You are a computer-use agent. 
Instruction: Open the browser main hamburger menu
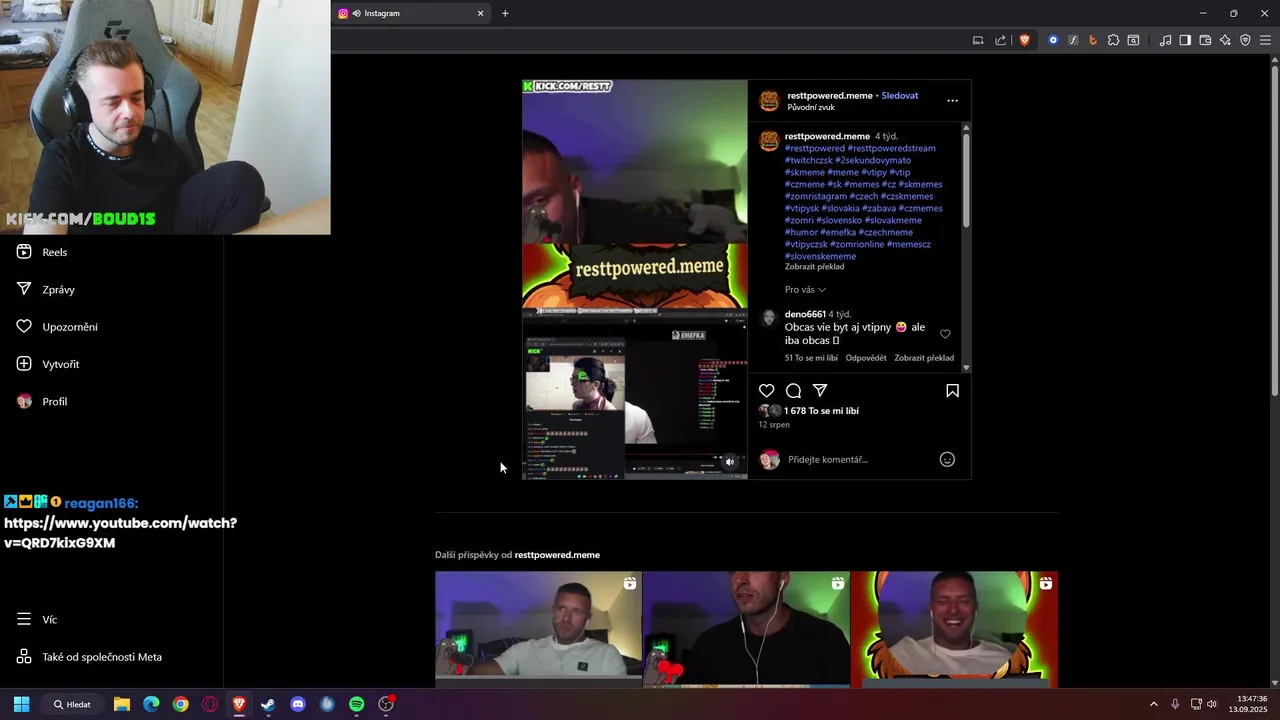click(x=1265, y=40)
